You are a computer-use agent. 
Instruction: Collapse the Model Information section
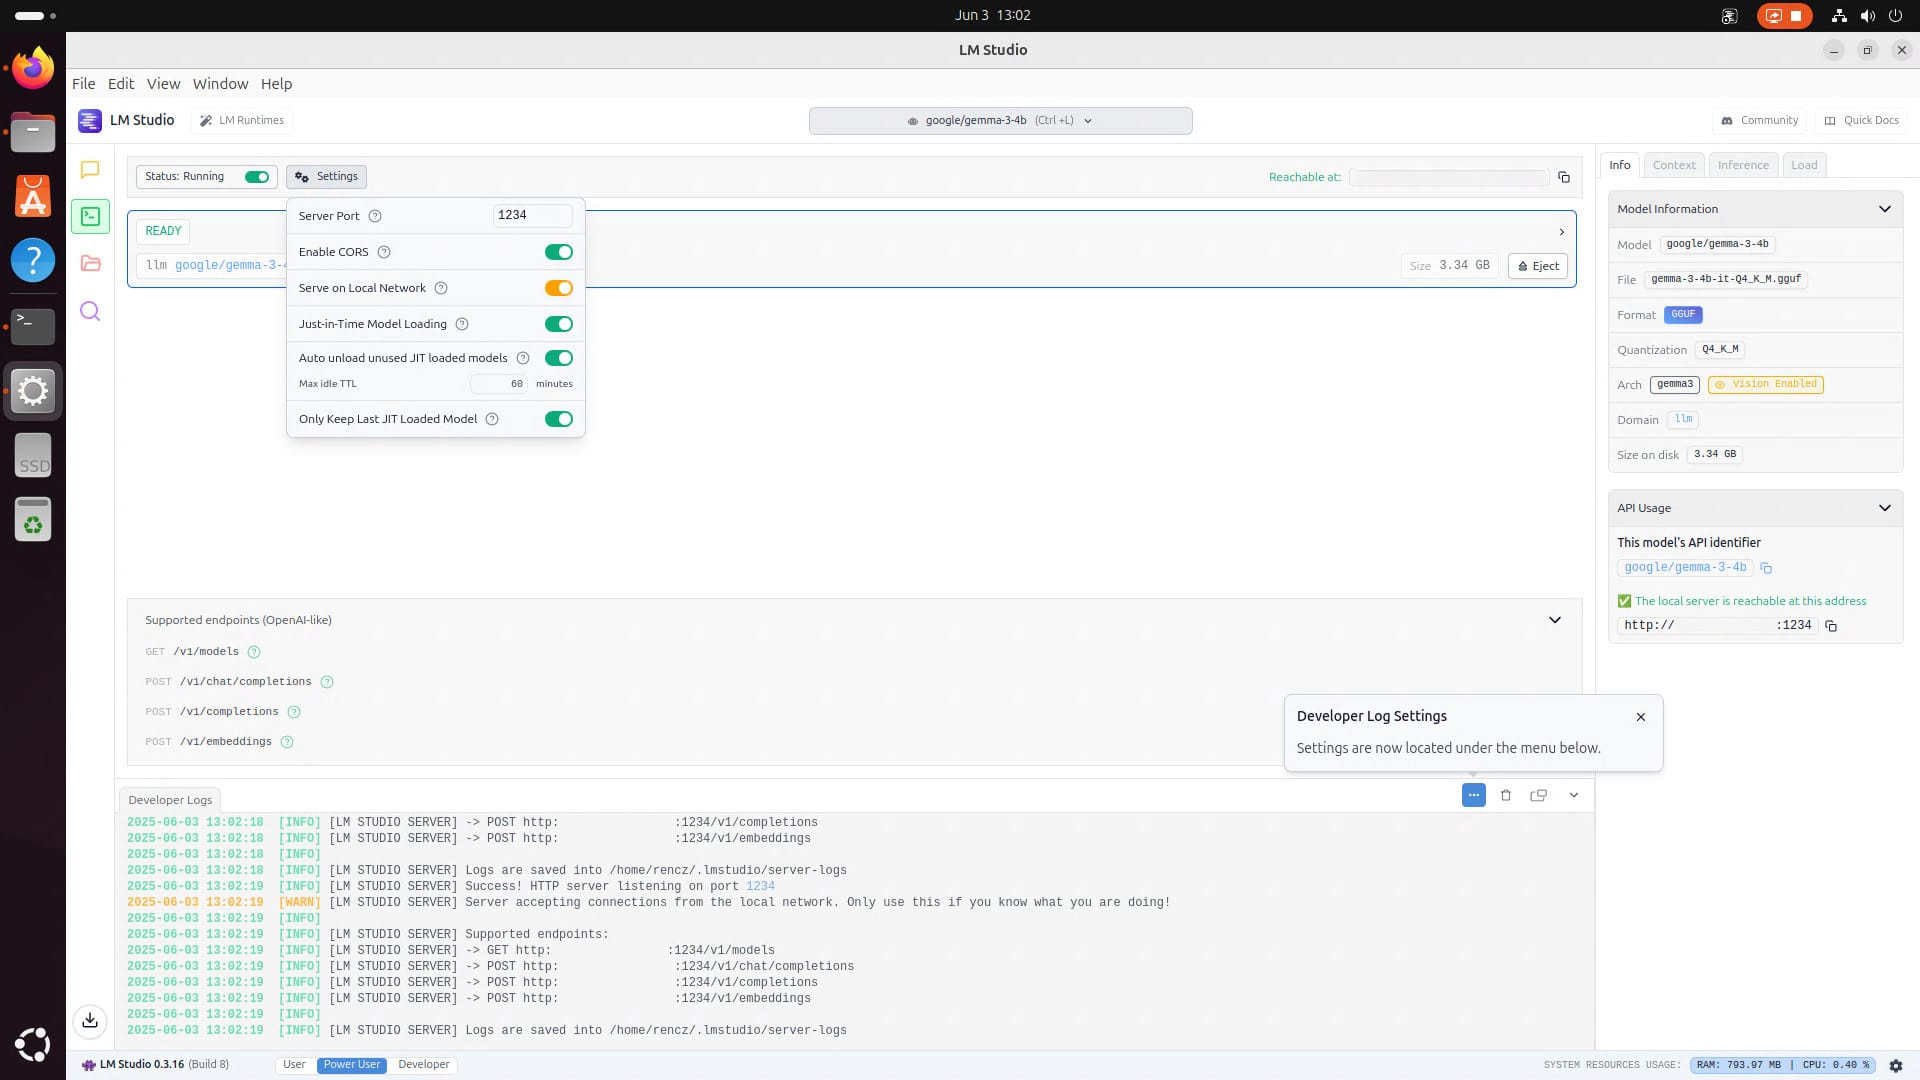[x=1885, y=209]
